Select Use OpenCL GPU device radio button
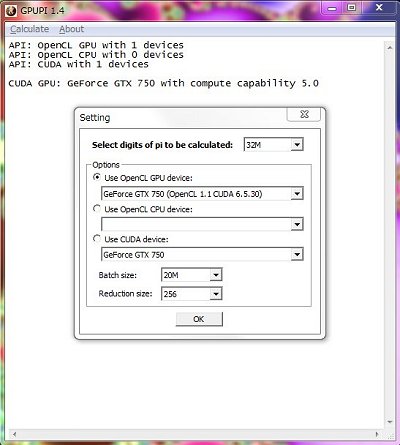Screen dimensions: 400x445 (96, 177)
